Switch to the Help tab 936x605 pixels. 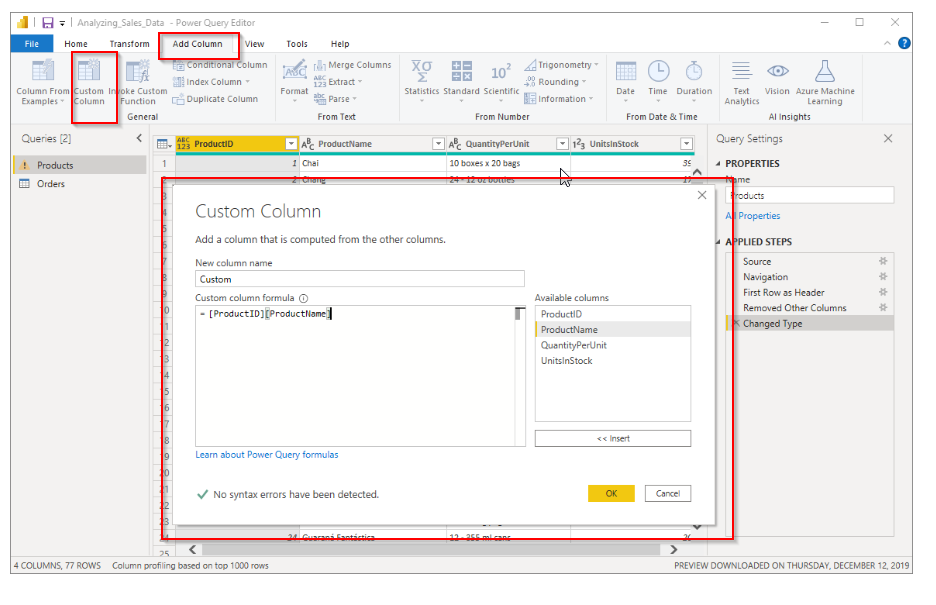[340, 44]
